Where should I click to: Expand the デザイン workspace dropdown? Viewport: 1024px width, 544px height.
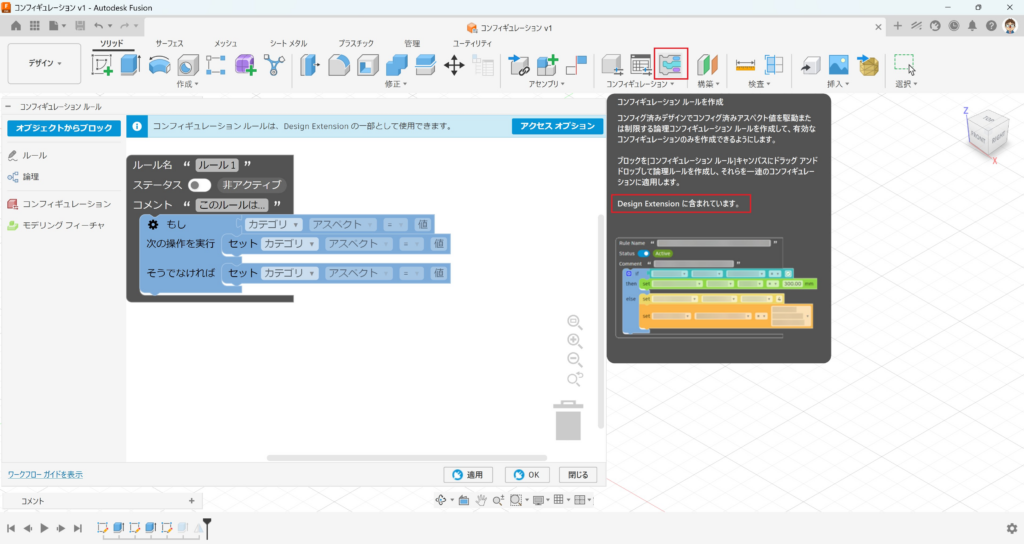point(44,63)
